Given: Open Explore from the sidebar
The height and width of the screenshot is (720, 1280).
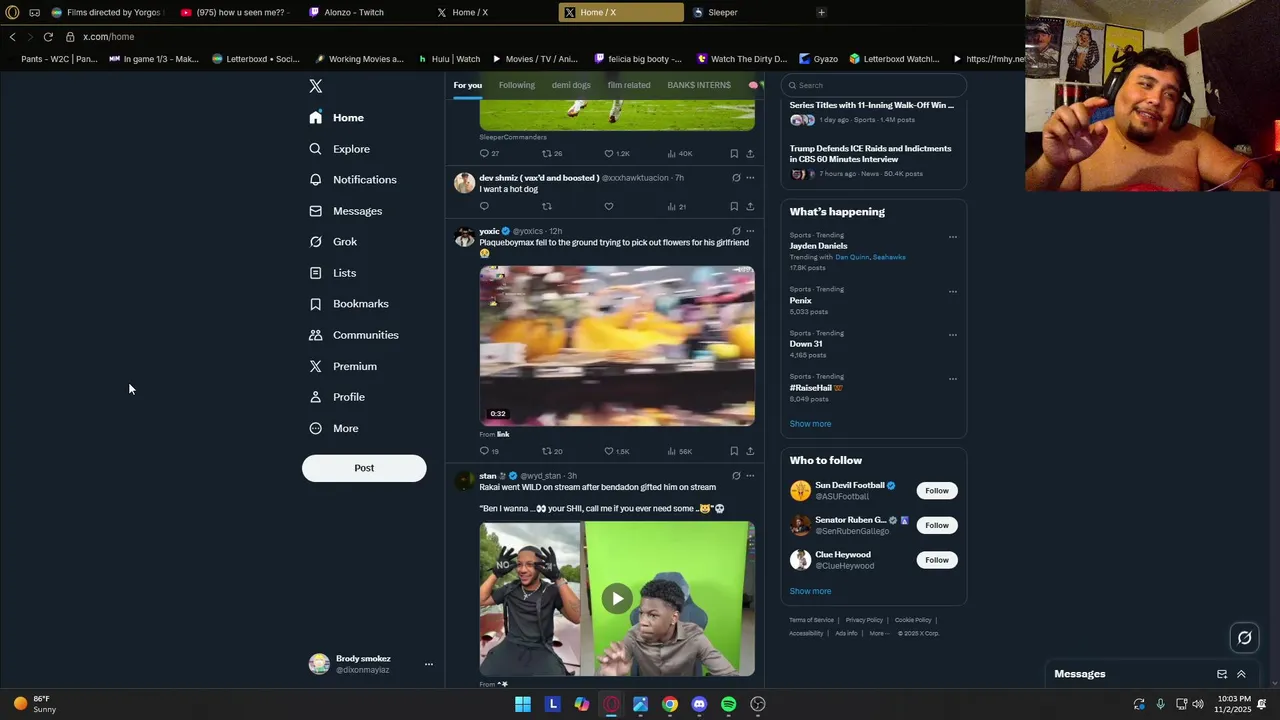Looking at the screenshot, I should coord(340,149).
